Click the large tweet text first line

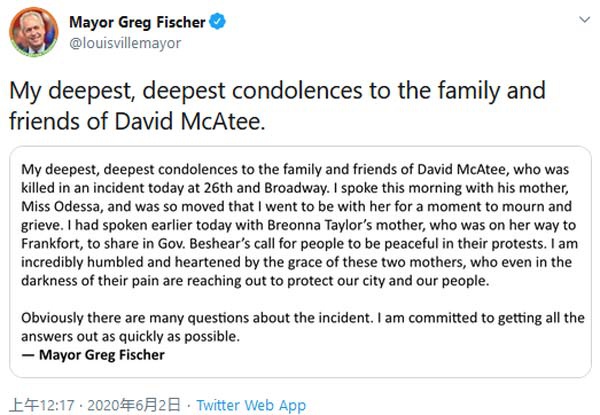(277, 91)
